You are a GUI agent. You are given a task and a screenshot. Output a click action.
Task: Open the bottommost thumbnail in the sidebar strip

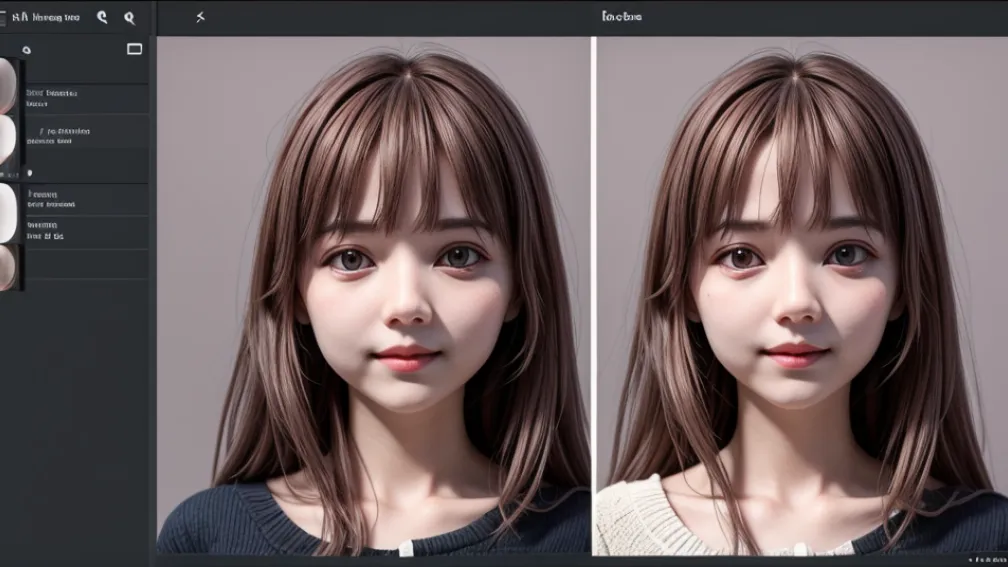8,267
